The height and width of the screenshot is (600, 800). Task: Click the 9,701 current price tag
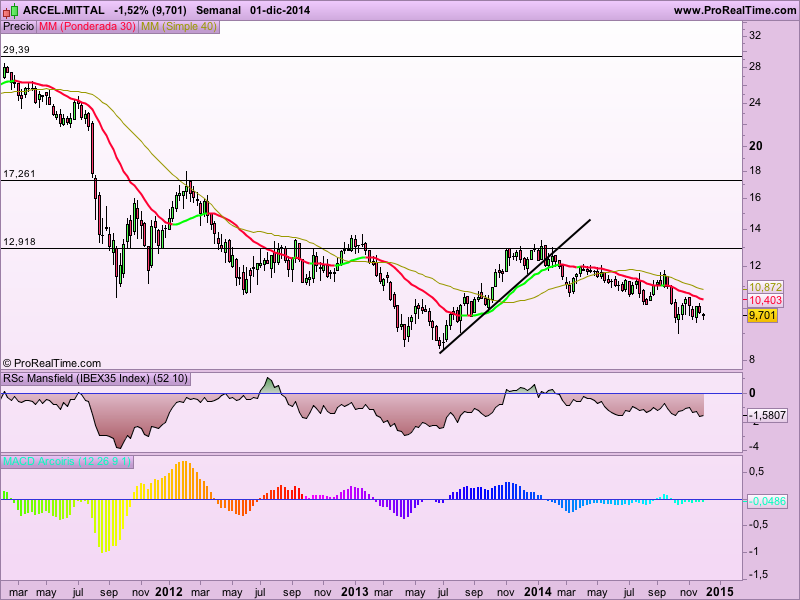tap(762, 316)
